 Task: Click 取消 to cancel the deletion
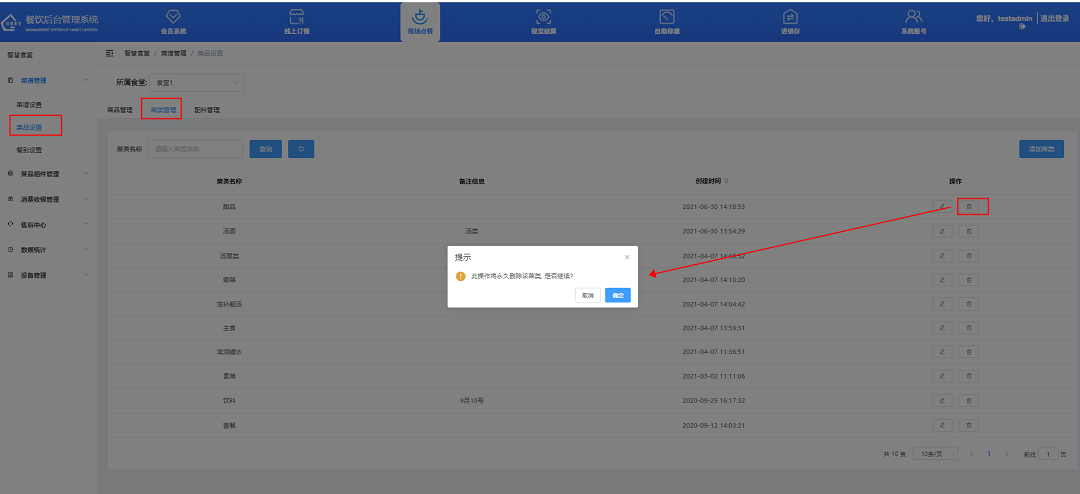click(x=588, y=295)
